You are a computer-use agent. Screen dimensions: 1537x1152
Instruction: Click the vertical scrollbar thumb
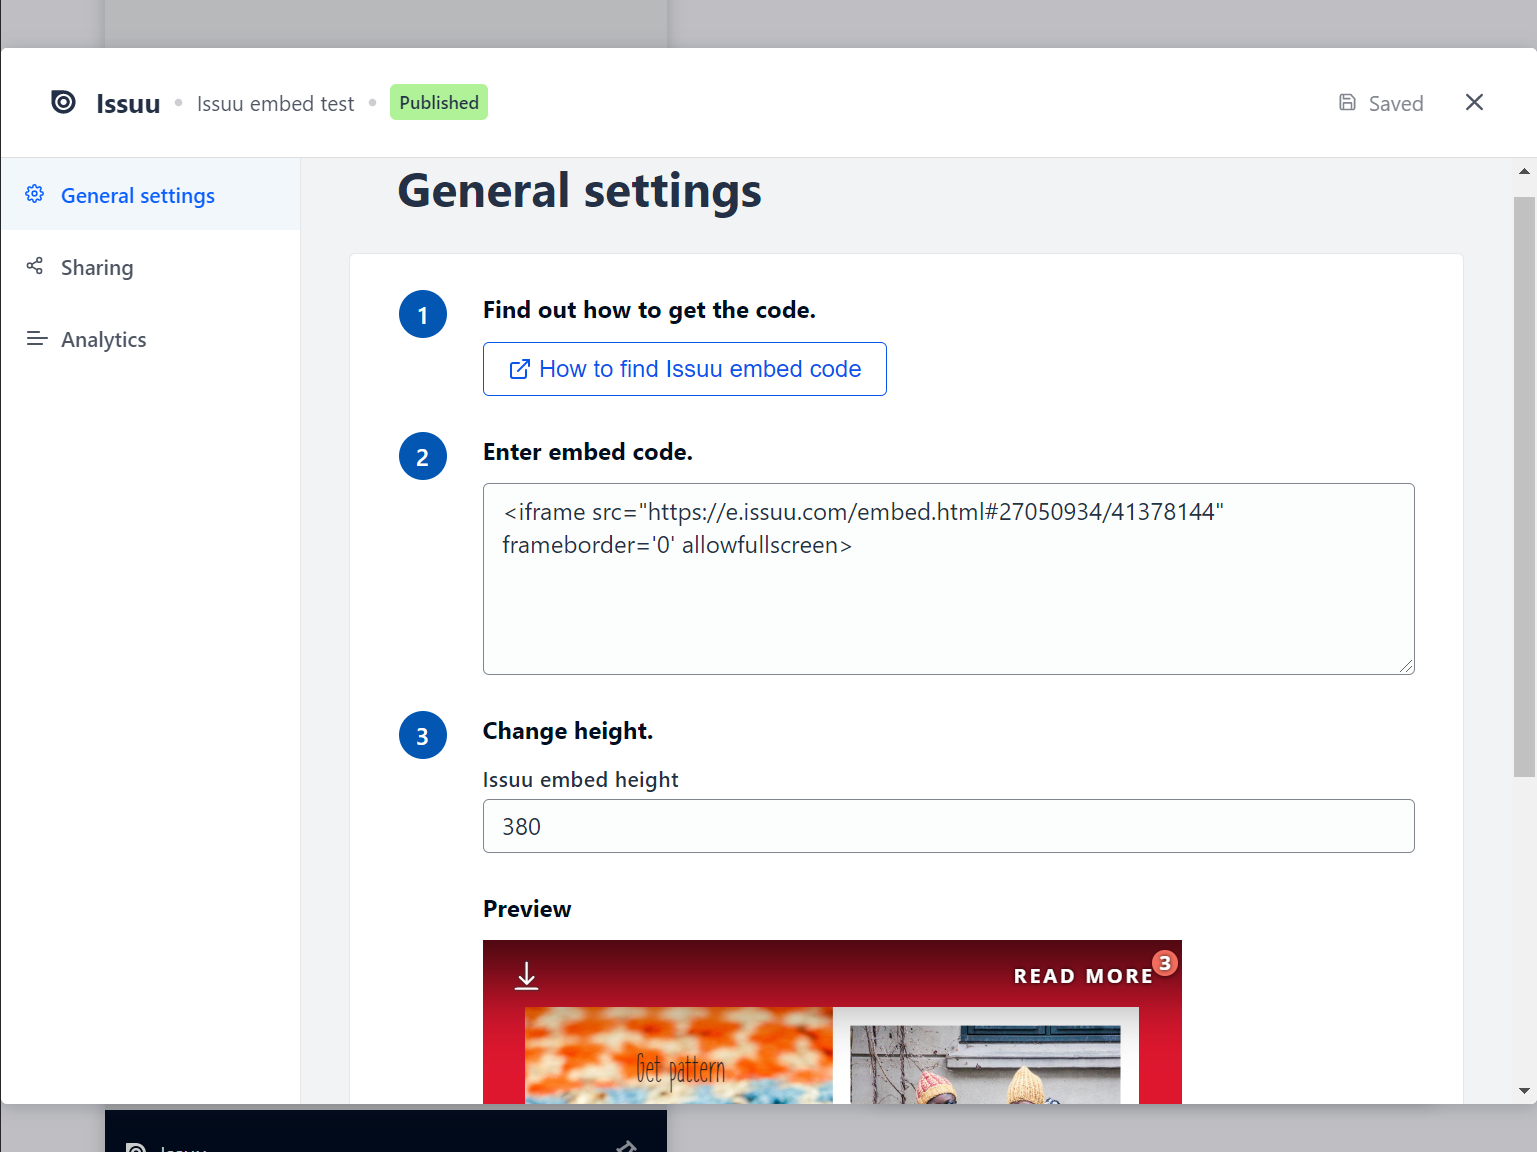click(x=1524, y=487)
